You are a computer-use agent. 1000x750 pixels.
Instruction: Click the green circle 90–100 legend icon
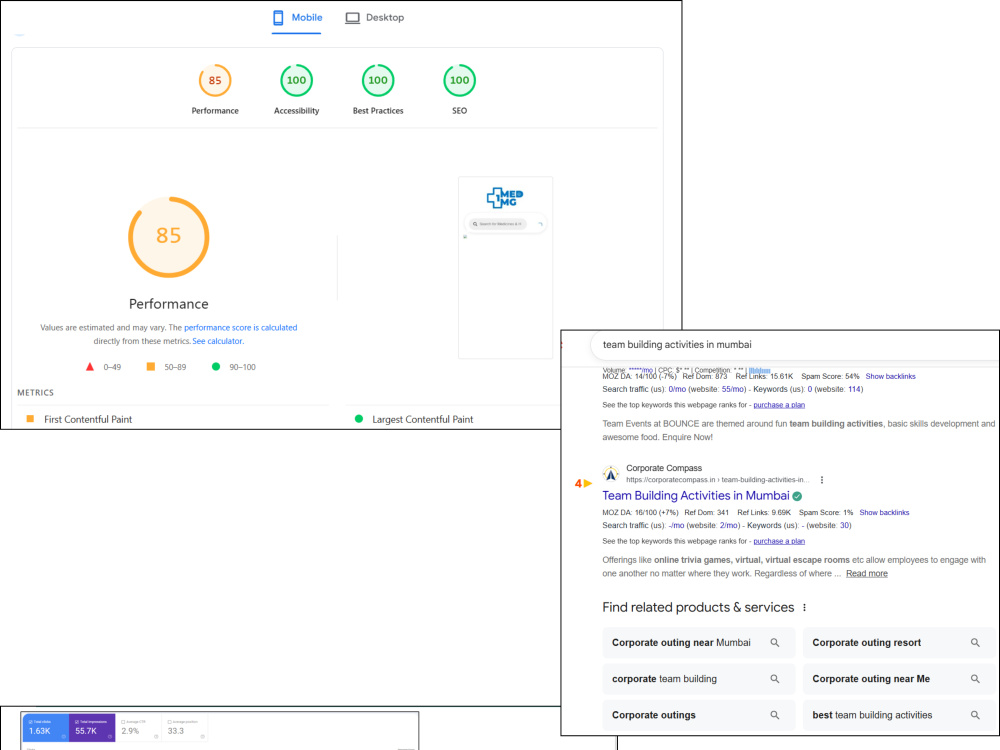pyautogui.click(x=216, y=367)
